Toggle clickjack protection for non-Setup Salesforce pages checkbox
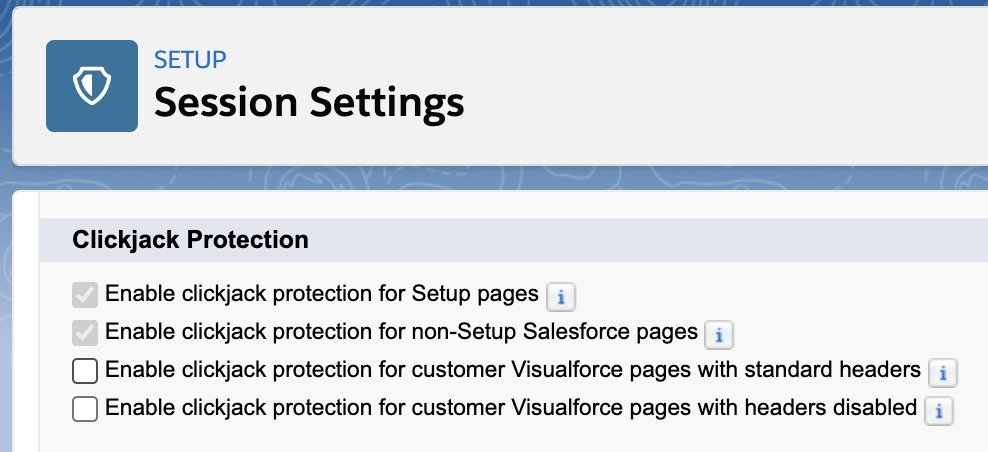The width and height of the screenshot is (988, 452). click(x=85, y=332)
